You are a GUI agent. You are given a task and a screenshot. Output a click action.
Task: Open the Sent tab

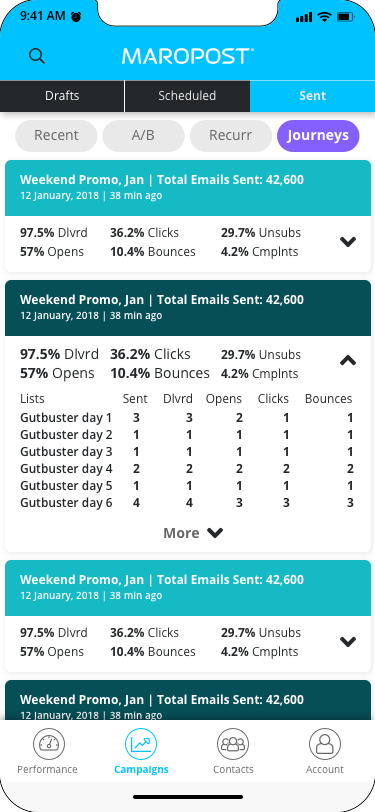point(312,96)
